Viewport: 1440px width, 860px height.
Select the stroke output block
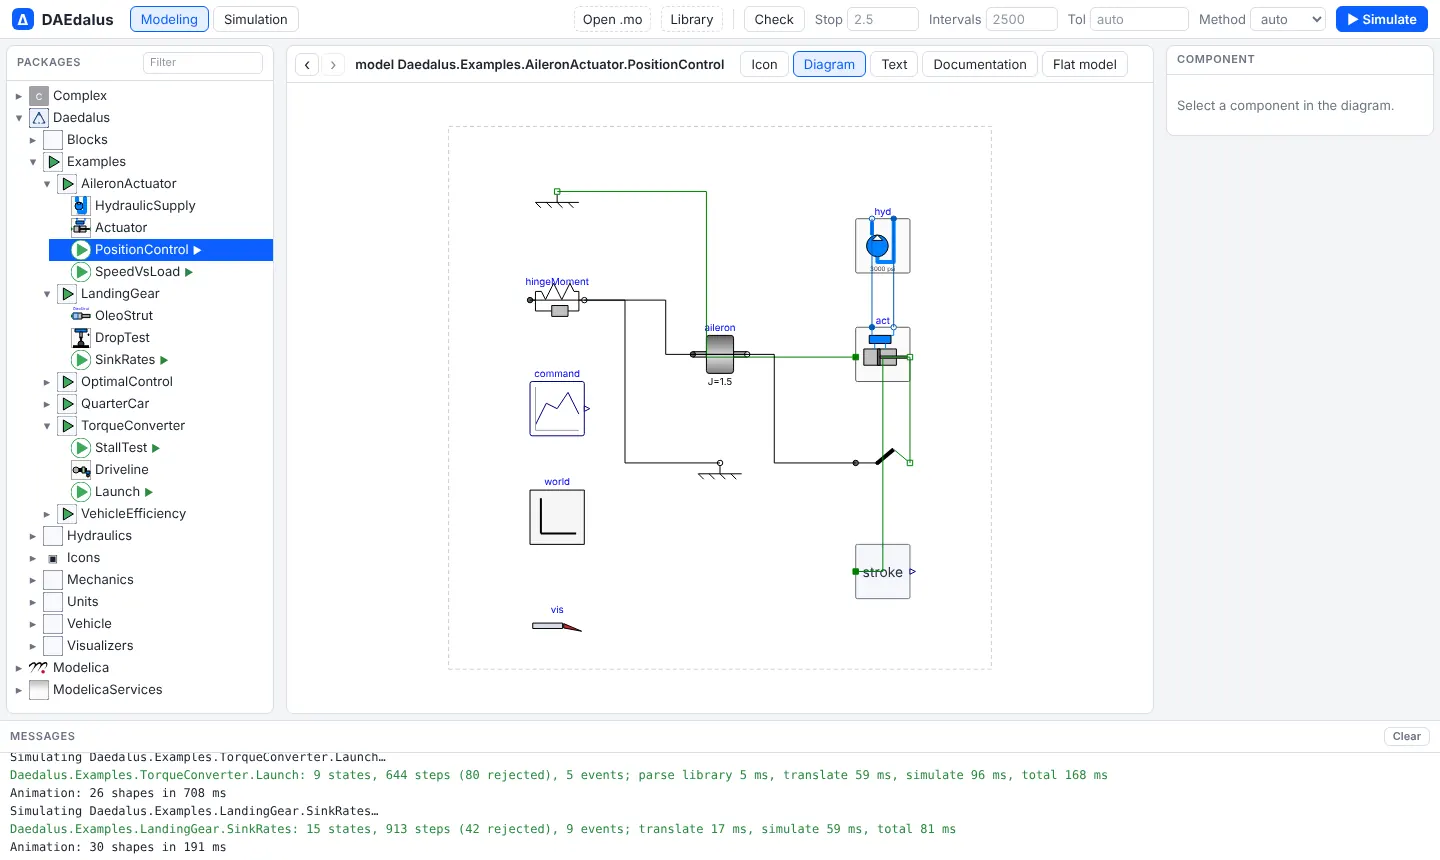883,572
